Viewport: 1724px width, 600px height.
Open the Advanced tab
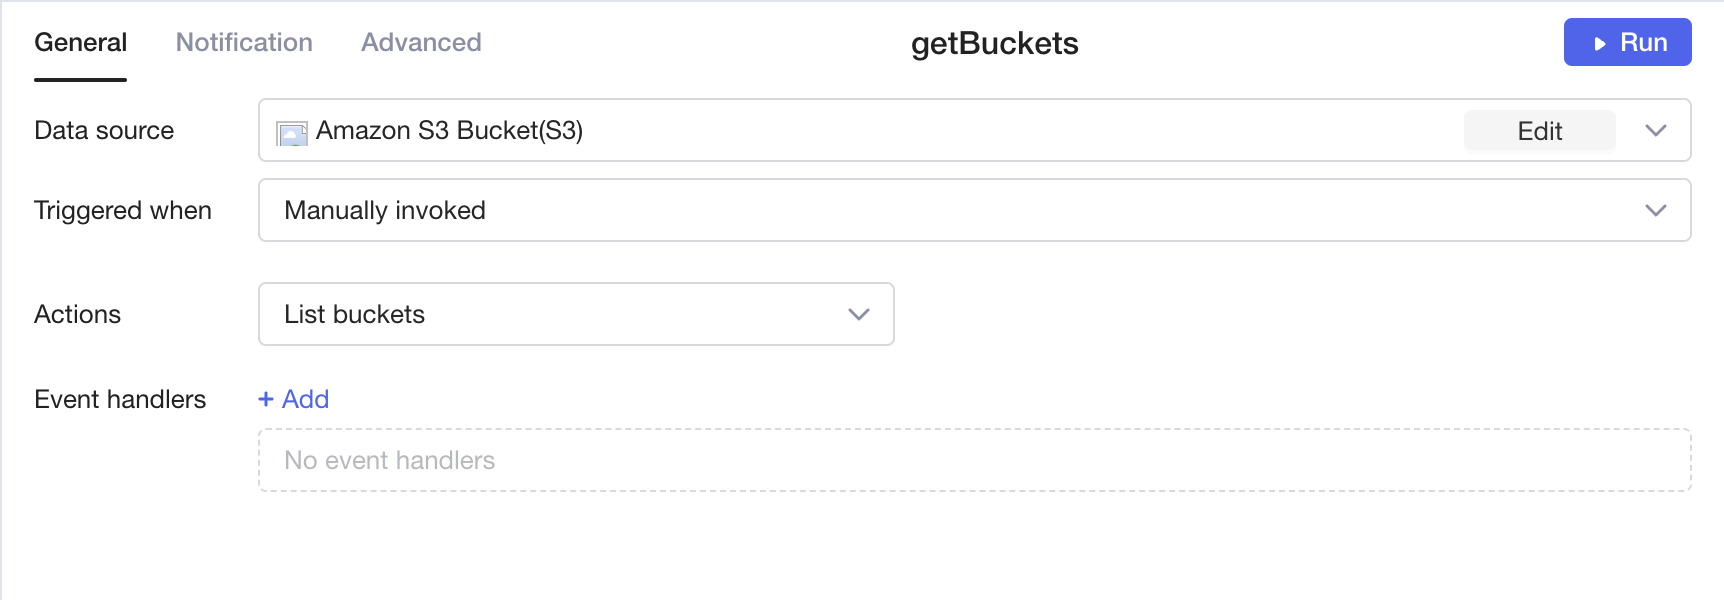pos(421,43)
